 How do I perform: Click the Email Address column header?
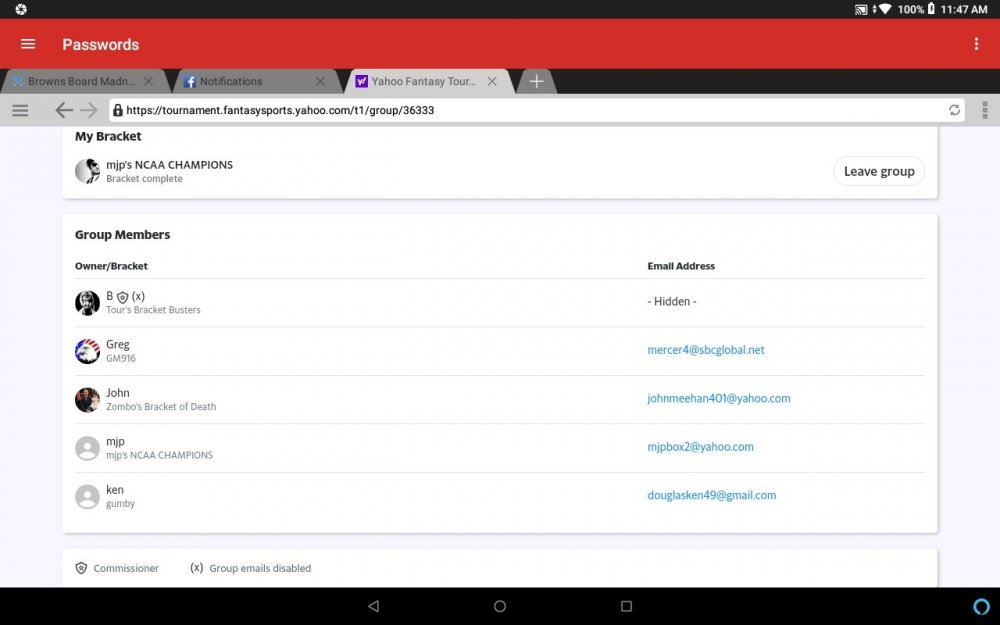681,266
